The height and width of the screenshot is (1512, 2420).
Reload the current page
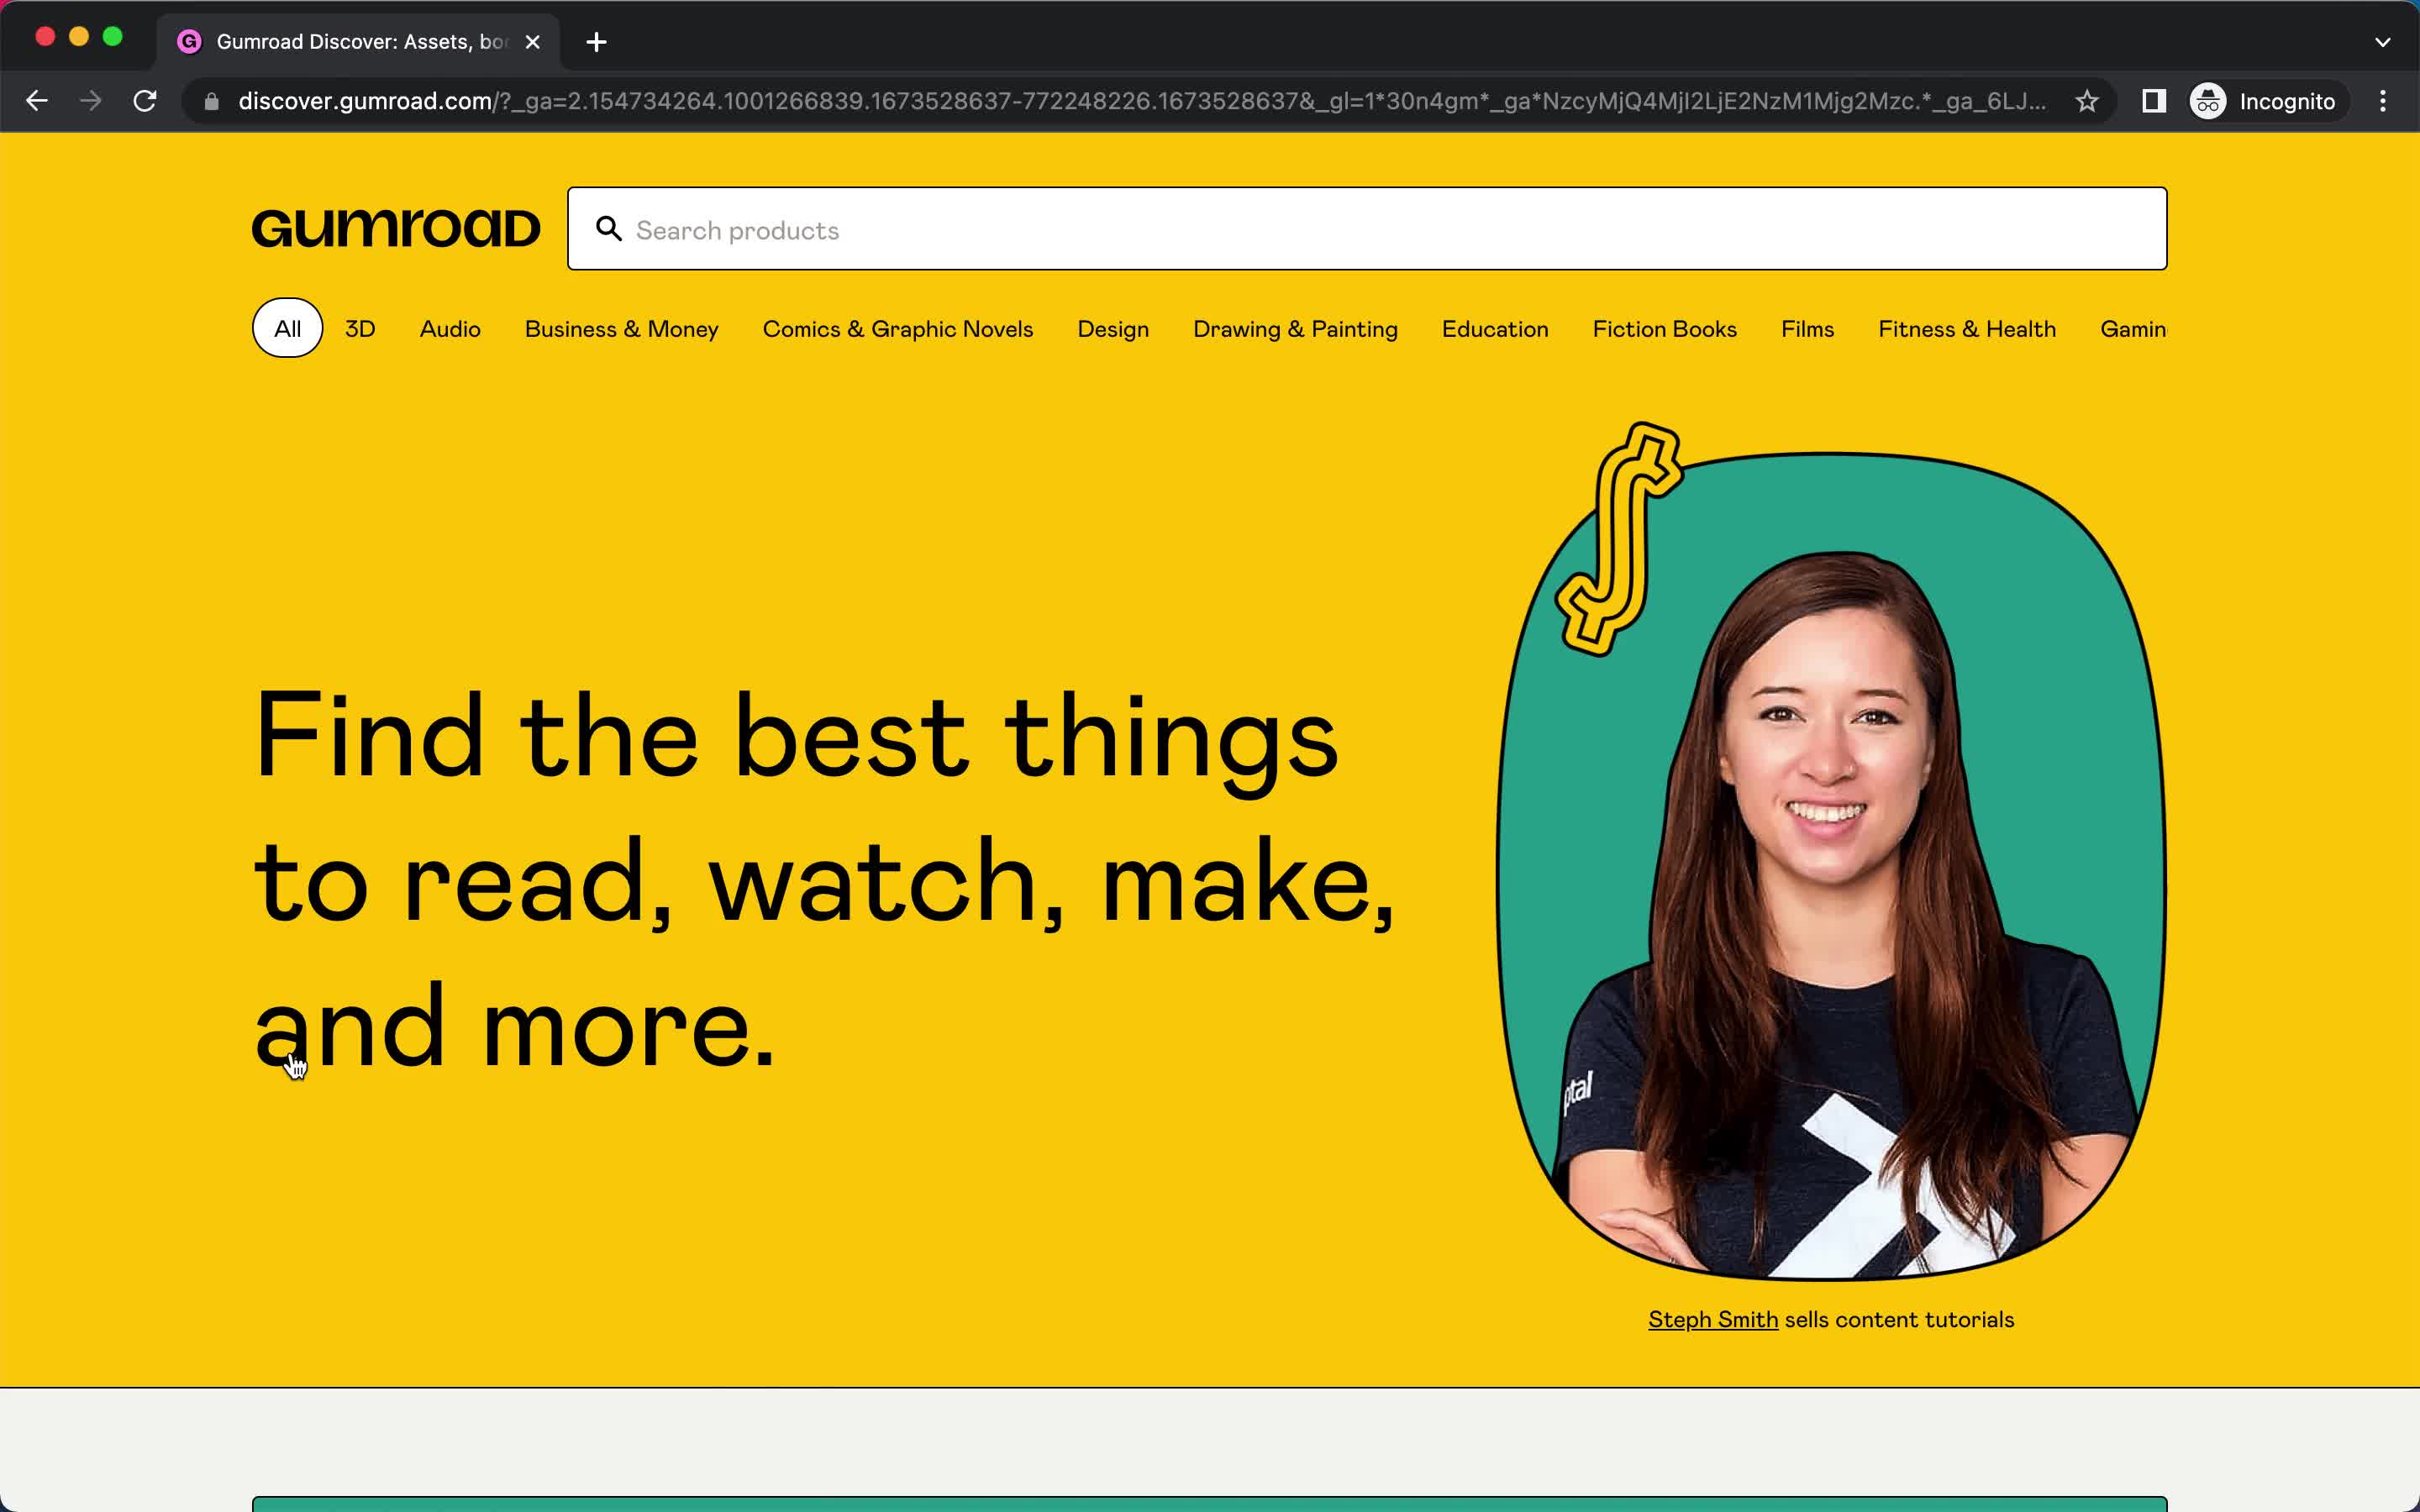coord(145,101)
